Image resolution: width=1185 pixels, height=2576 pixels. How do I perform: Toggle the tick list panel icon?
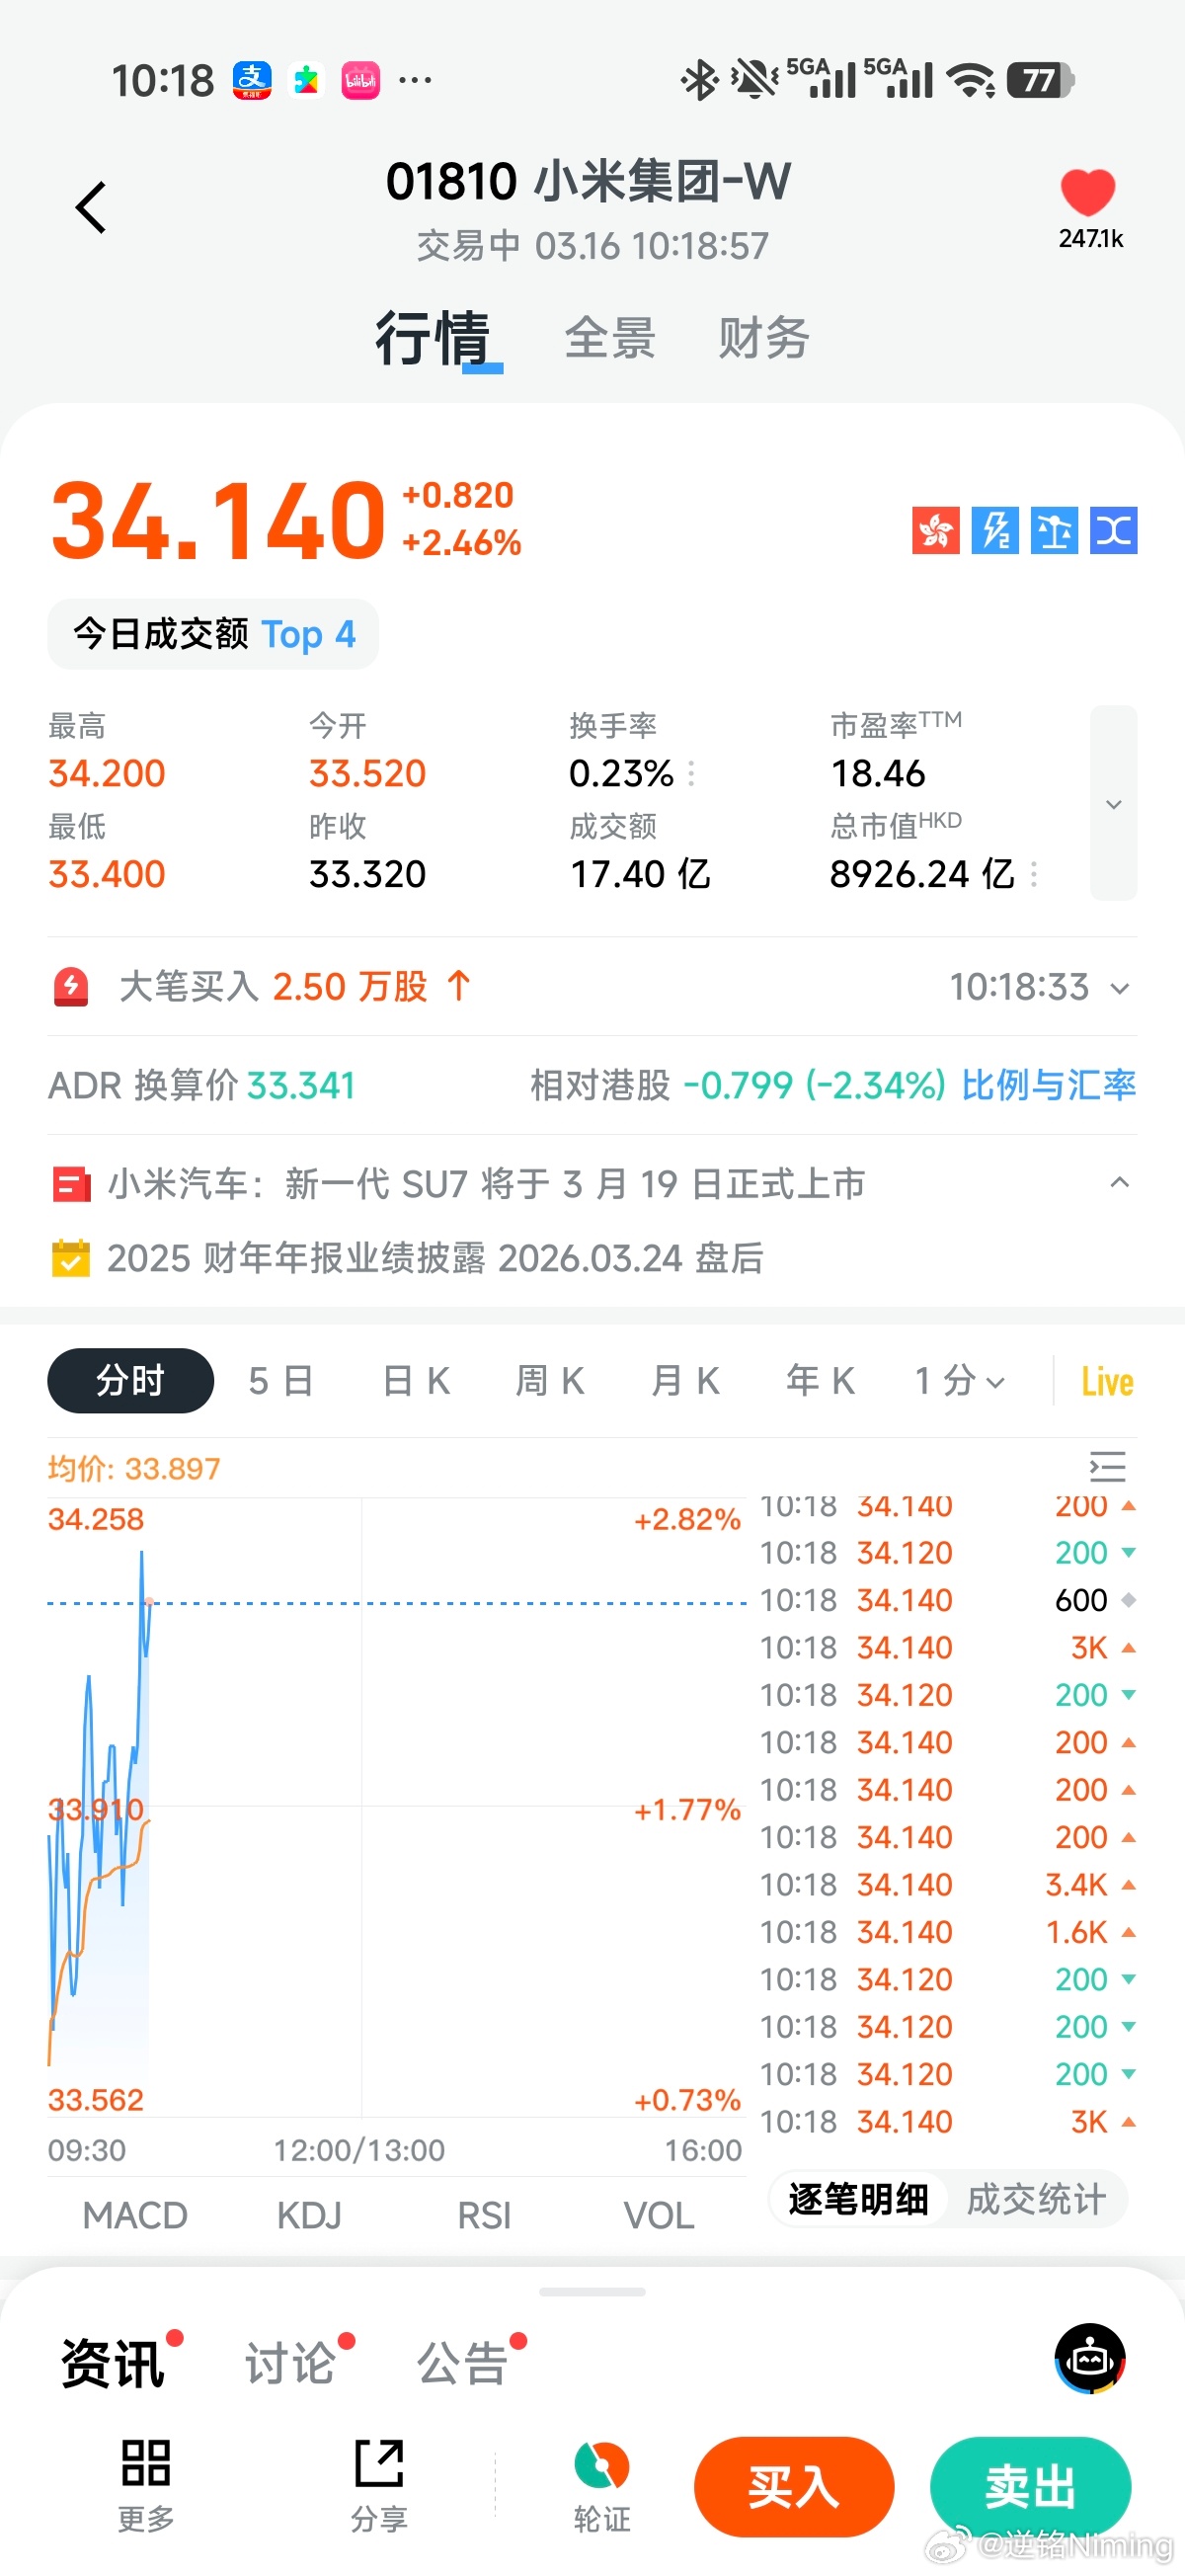(1107, 1467)
